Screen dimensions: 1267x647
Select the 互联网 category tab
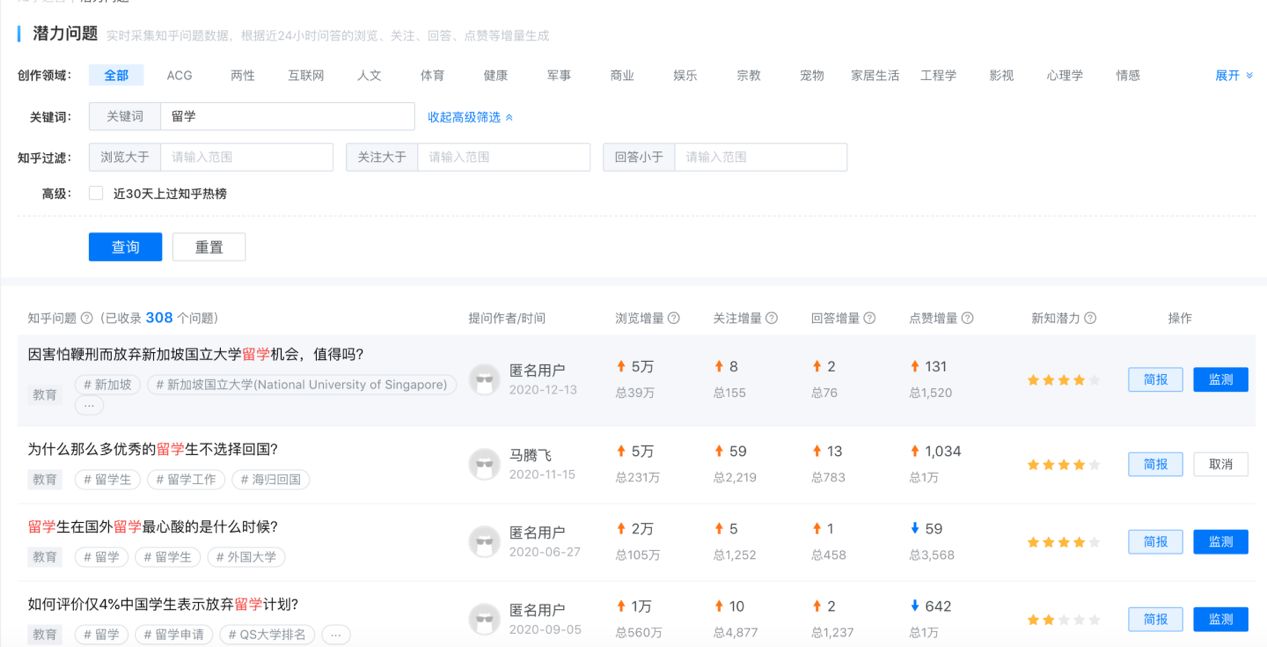click(306, 75)
